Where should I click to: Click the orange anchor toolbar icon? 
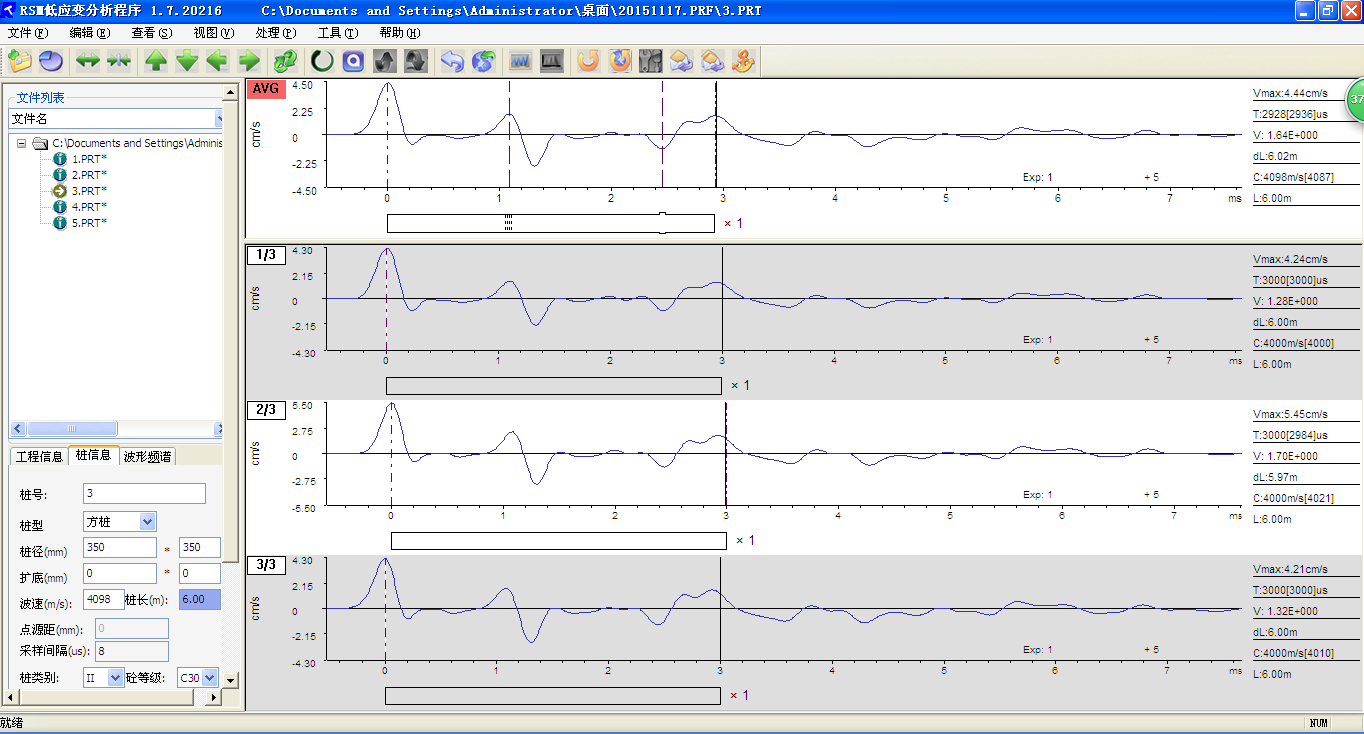pos(742,61)
